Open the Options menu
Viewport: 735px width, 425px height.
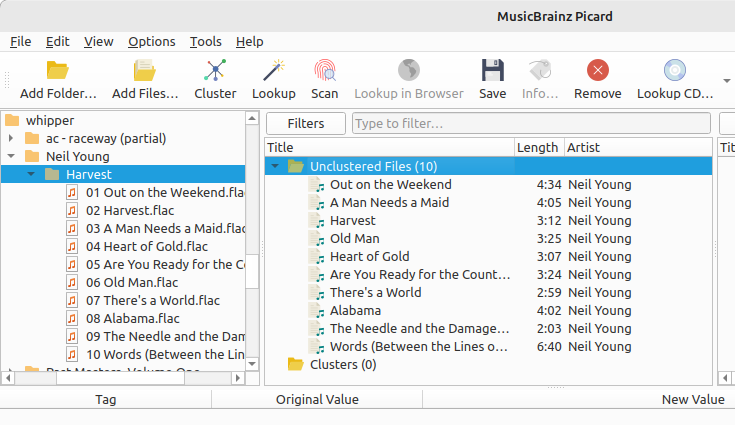pyautogui.click(x=151, y=42)
